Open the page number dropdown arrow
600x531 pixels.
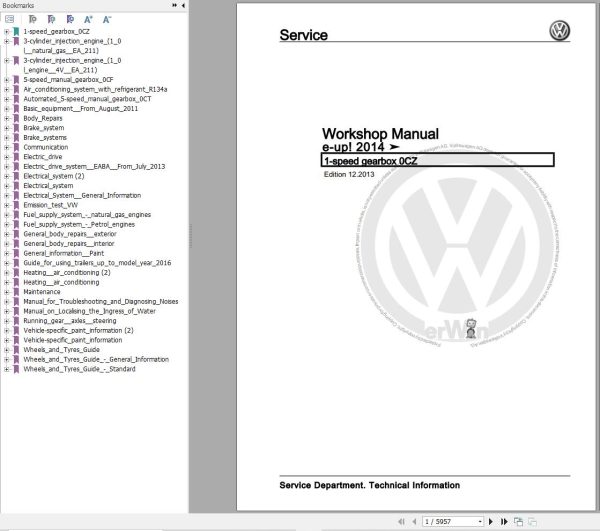(480, 521)
